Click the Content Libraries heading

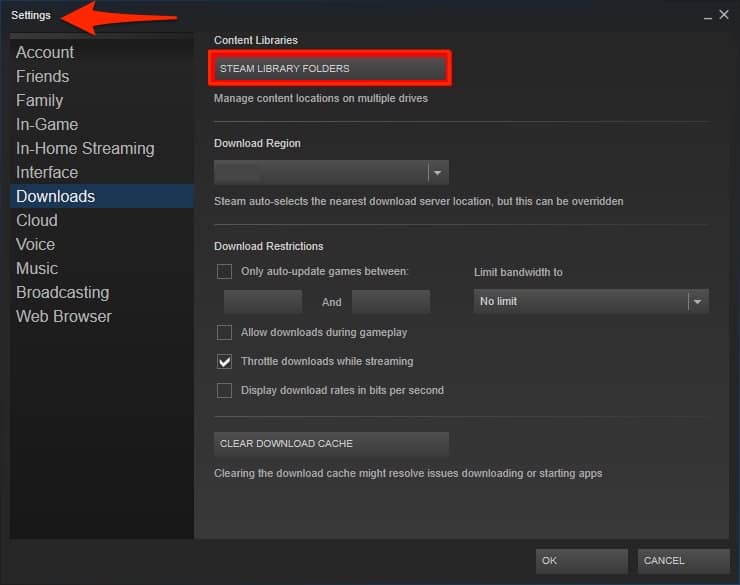click(x=256, y=41)
